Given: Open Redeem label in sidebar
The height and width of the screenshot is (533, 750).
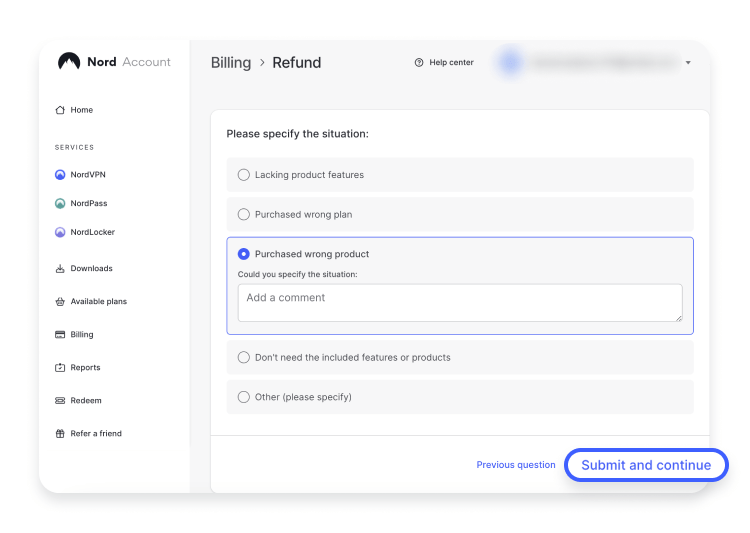Looking at the screenshot, I should (x=86, y=400).
